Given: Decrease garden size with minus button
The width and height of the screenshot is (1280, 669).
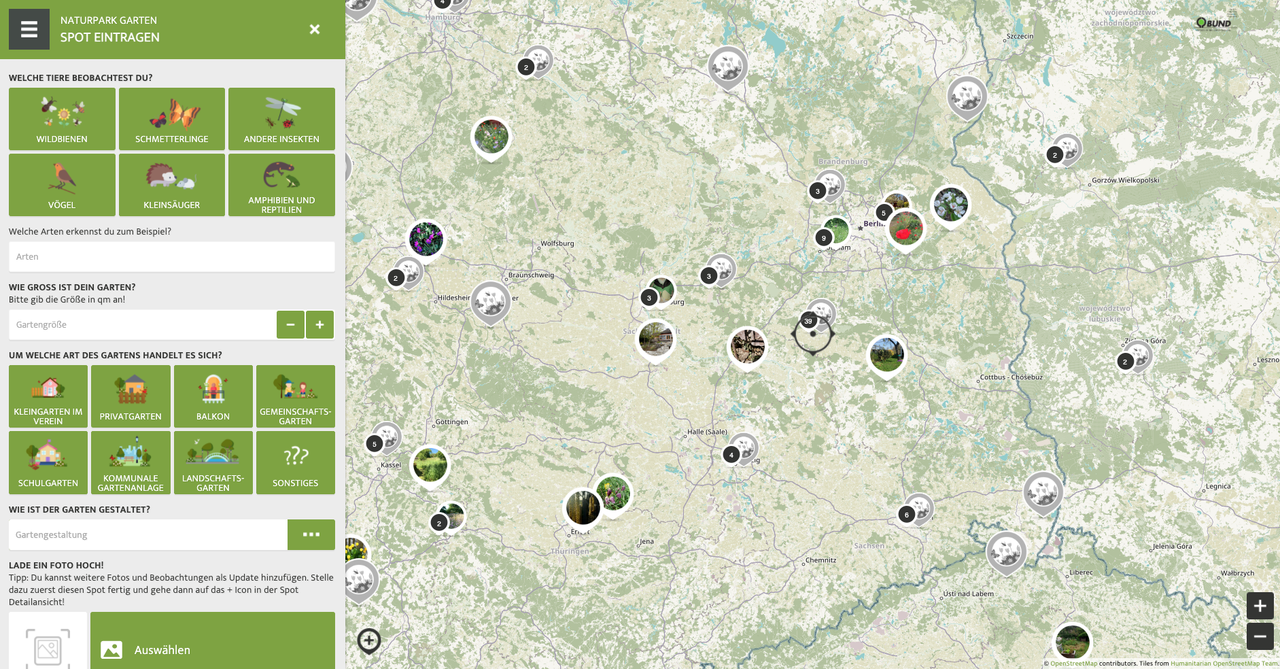Looking at the screenshot, I should point(290,325).
